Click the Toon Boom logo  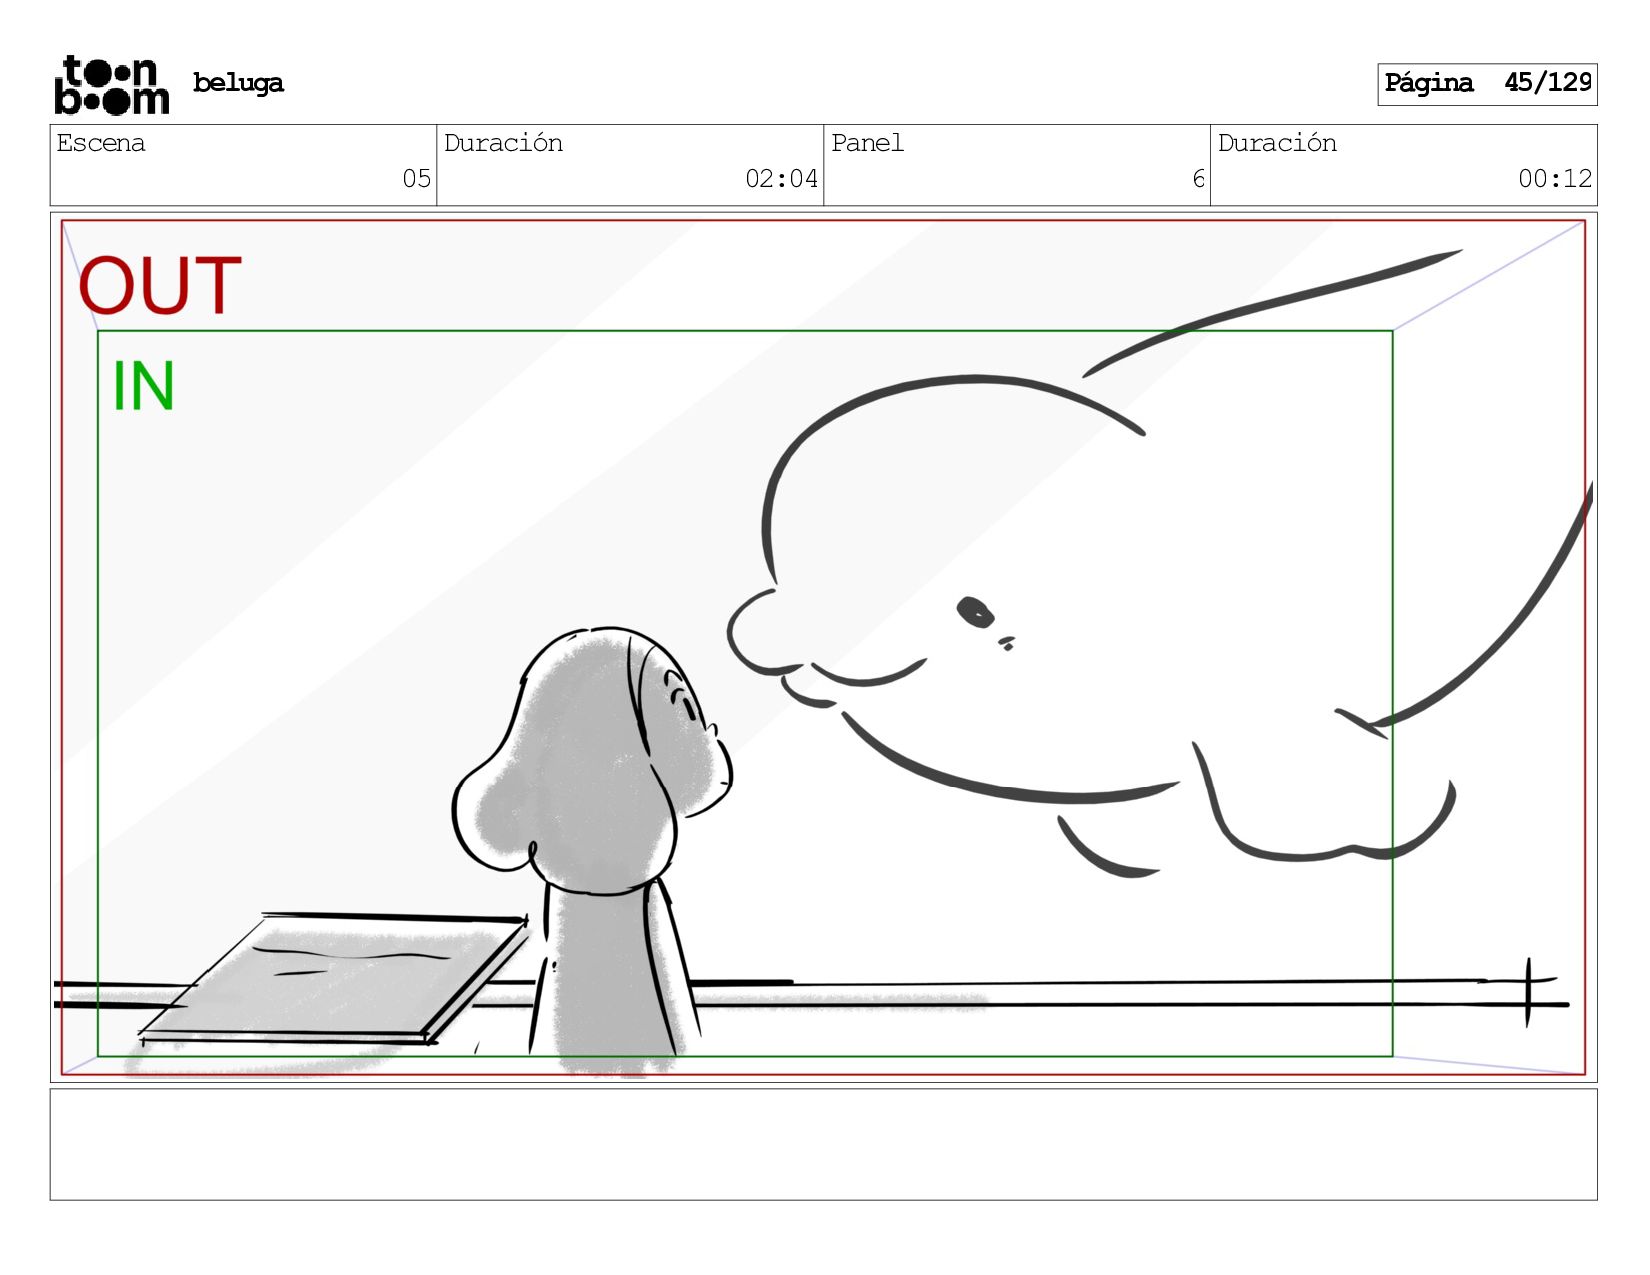coord(111,85)
